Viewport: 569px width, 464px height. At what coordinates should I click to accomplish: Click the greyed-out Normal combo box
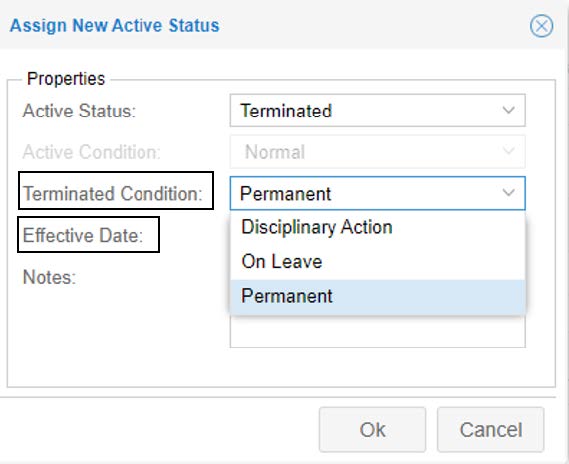pyautogui.click(x=377, y=152)
